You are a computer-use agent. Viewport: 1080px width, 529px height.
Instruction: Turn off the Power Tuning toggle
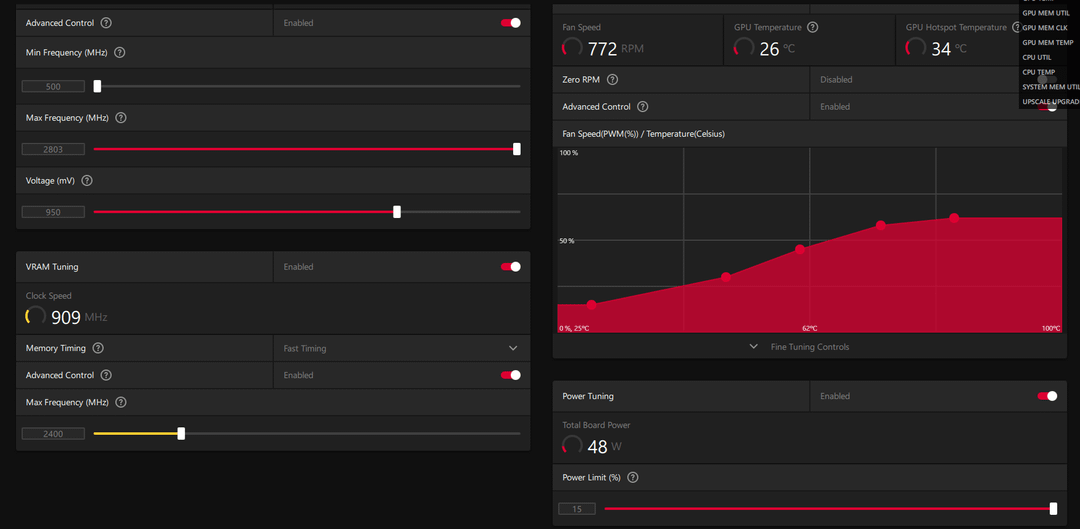click(x=1047, y=396)
